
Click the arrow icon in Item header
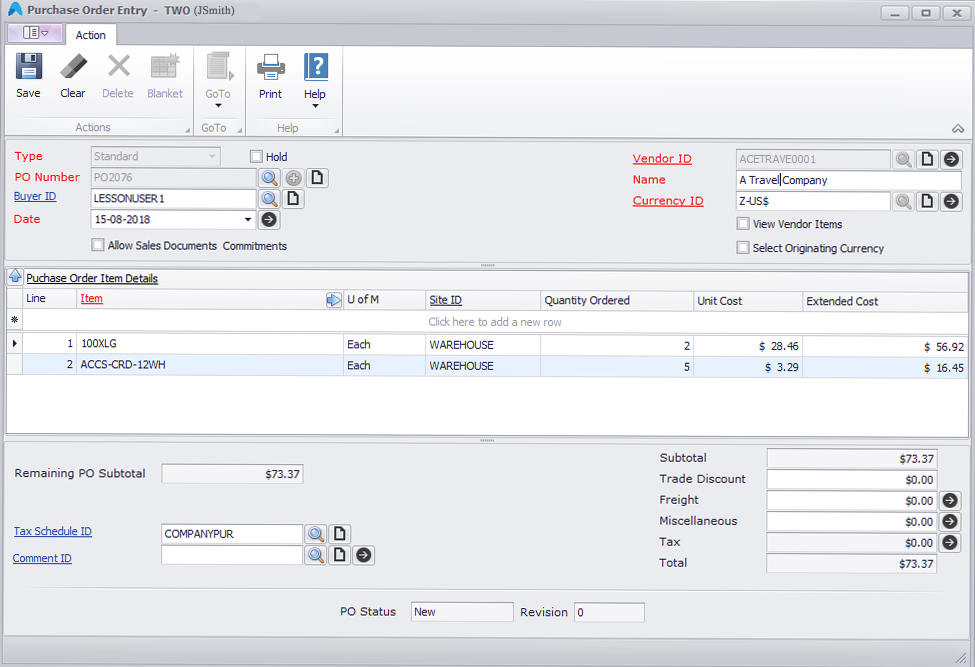click(334, 300)
